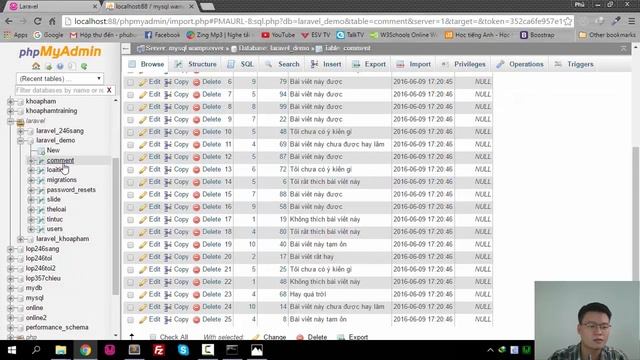Expand the khoapham database node
Screen dimensions: 640x360
coord(11,101)
